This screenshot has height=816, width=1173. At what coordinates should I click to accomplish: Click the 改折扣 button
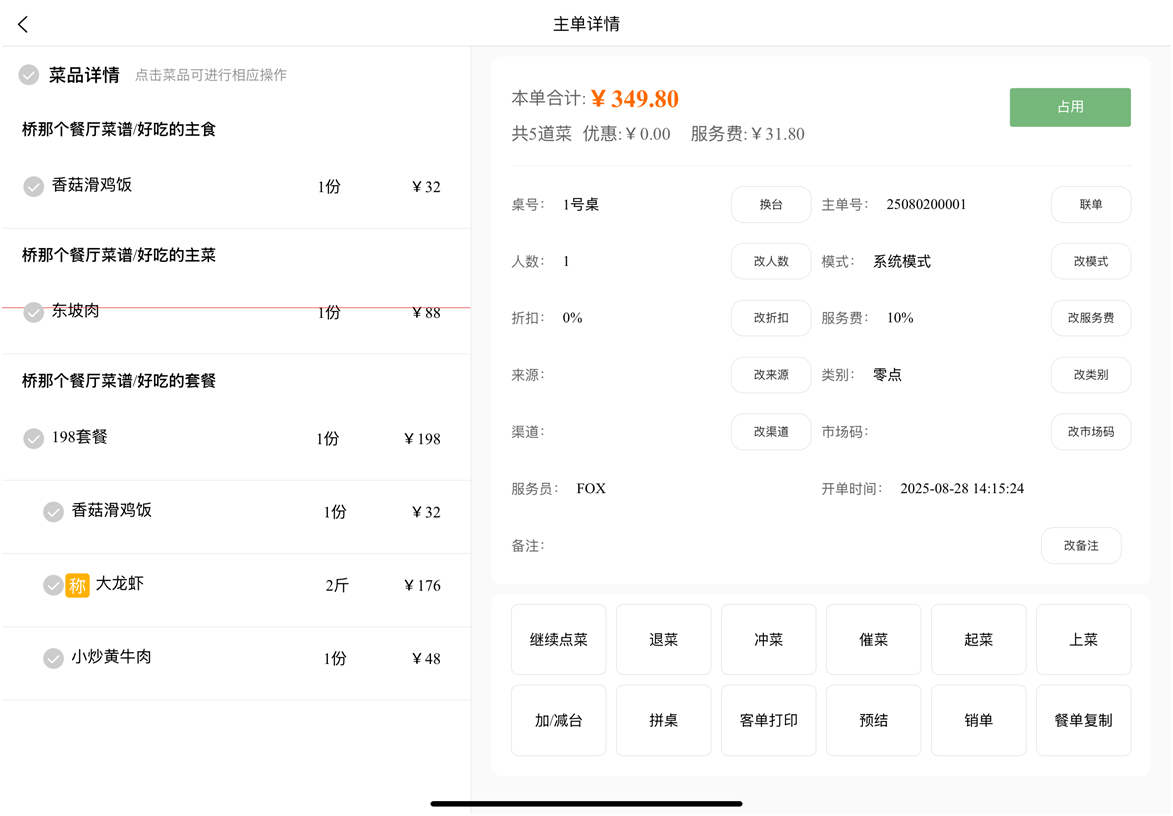[x=770, y=318]
